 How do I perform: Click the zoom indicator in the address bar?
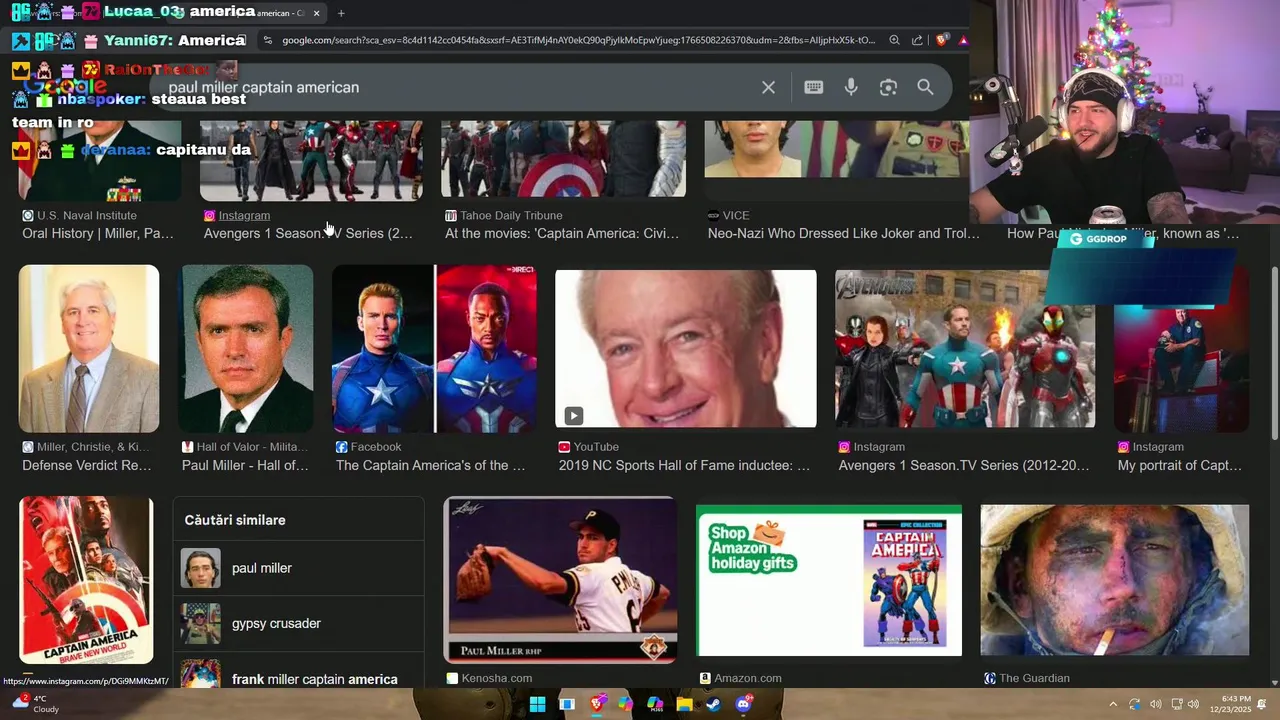coord(894,40)
